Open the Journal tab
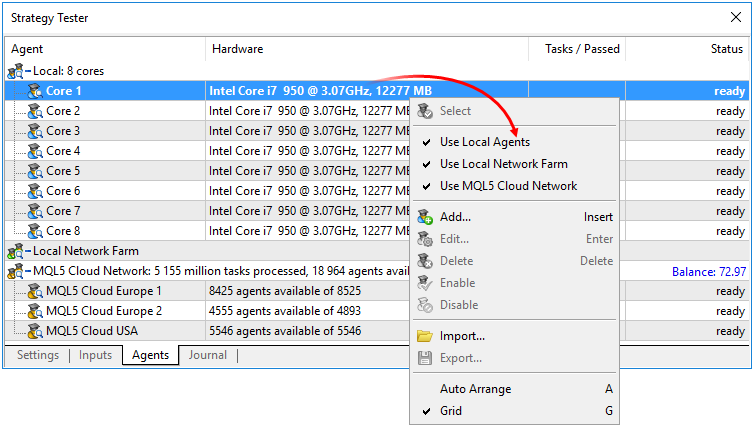Image resolution: width=753 pixels, height=426 pixels. 207,355
